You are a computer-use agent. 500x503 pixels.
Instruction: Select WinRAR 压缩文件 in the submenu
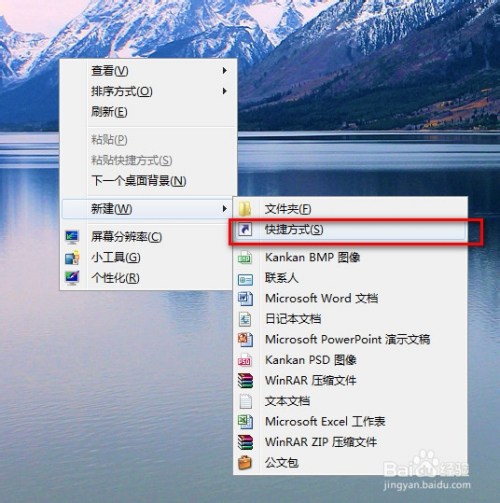(350, 380)
